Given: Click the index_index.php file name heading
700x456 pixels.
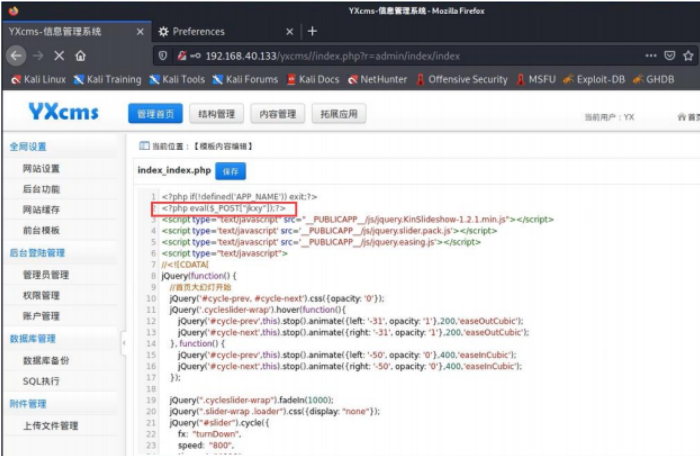Looking at the screenshot, I should (174, 170).
